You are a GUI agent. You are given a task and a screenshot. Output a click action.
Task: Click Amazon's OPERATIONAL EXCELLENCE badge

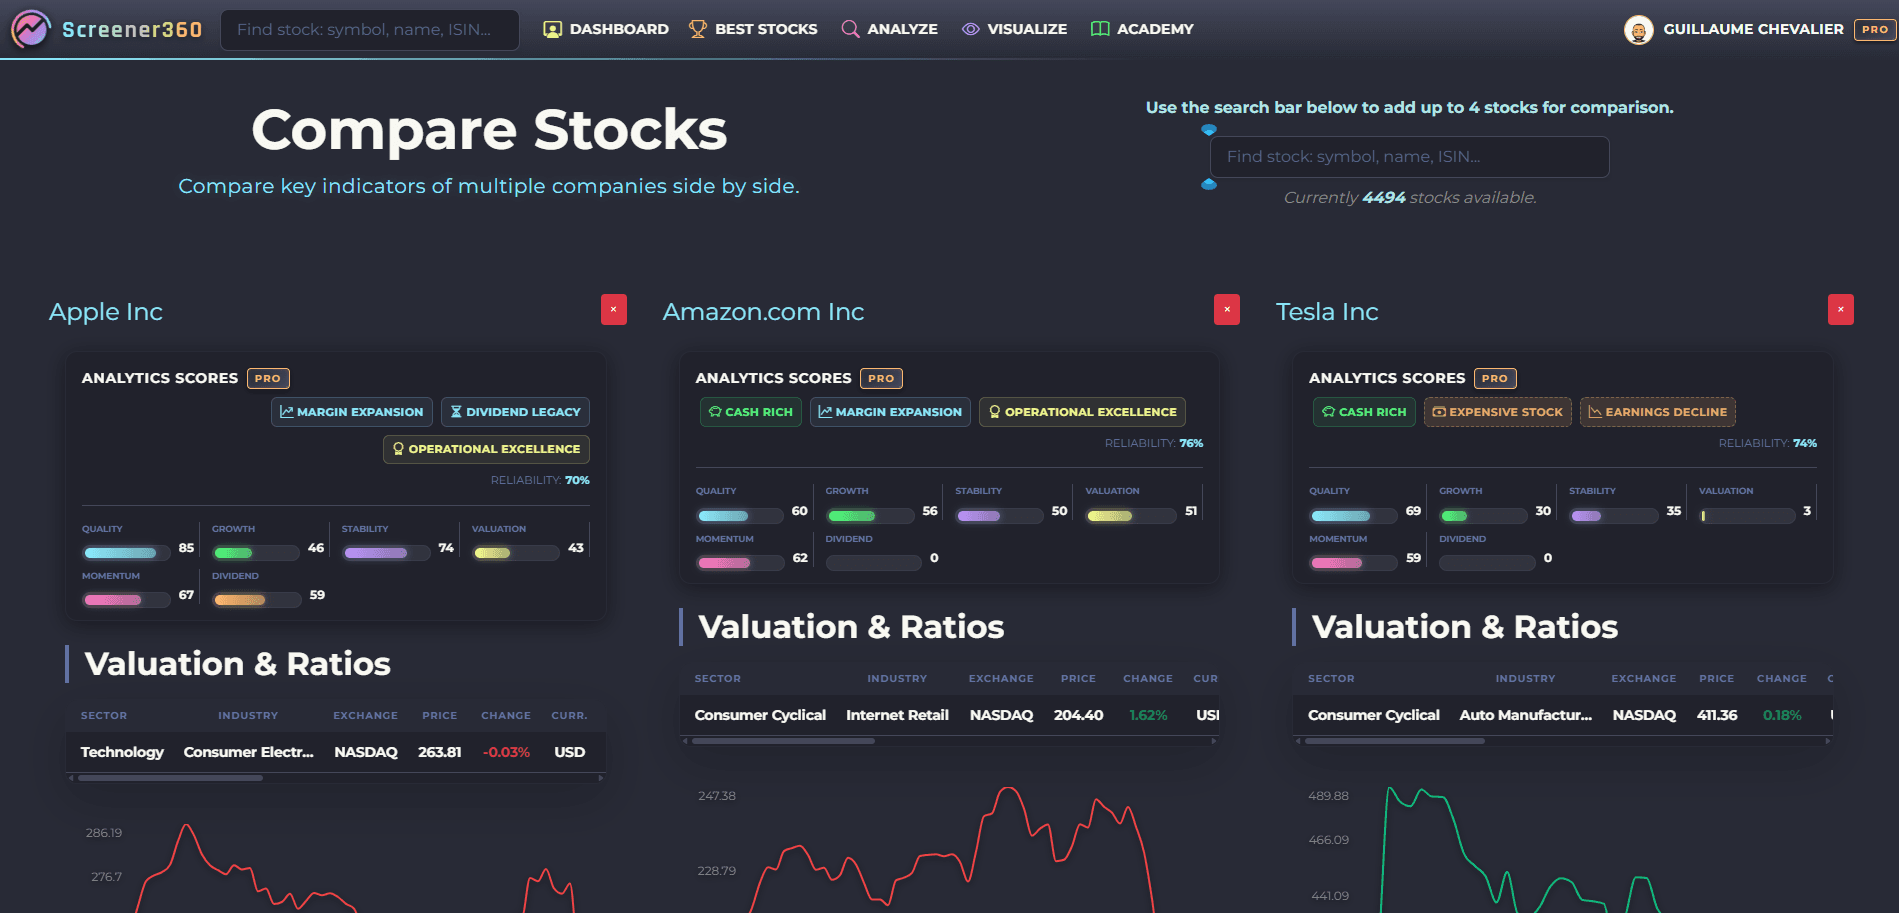pyautogui.click(x=1082, y=411)
